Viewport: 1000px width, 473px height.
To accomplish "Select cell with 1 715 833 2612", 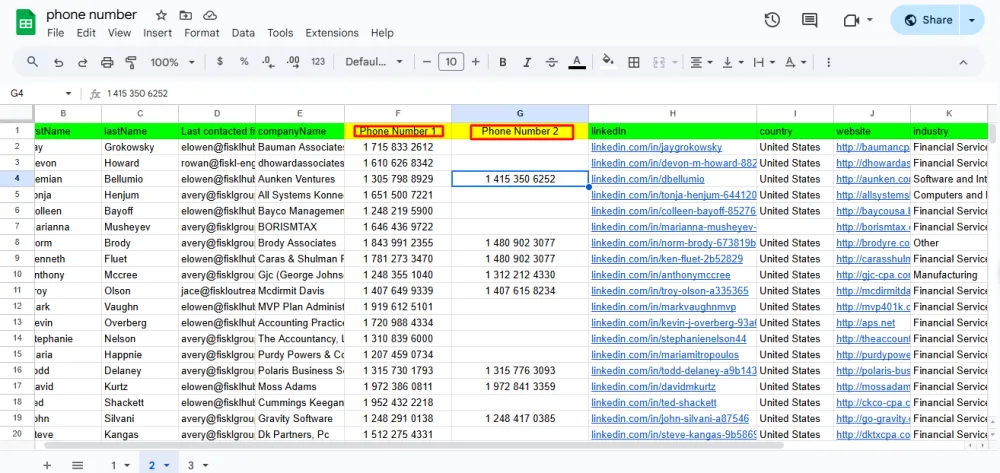I will (398, 147).
